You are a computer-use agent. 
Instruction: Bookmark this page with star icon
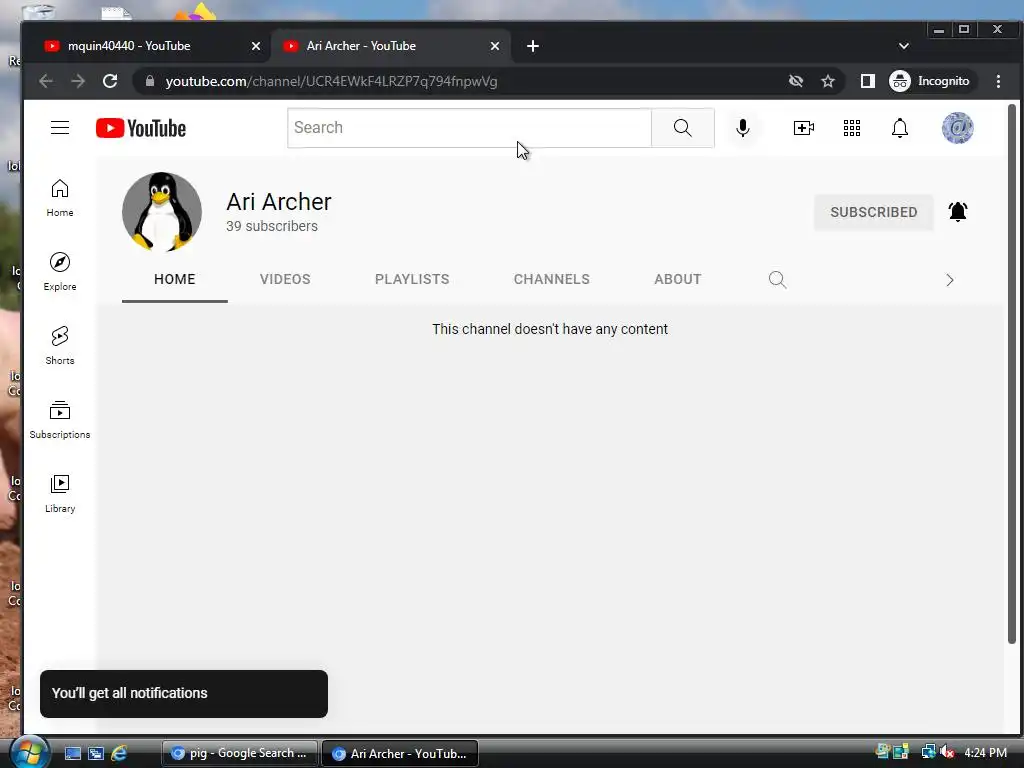tap(828, 81)
